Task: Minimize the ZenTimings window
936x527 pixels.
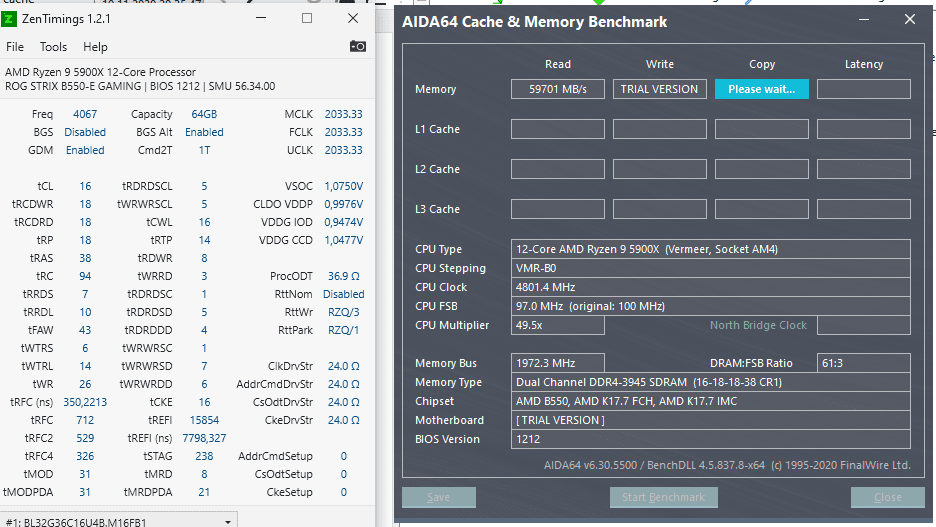Action: pos(261,18)
